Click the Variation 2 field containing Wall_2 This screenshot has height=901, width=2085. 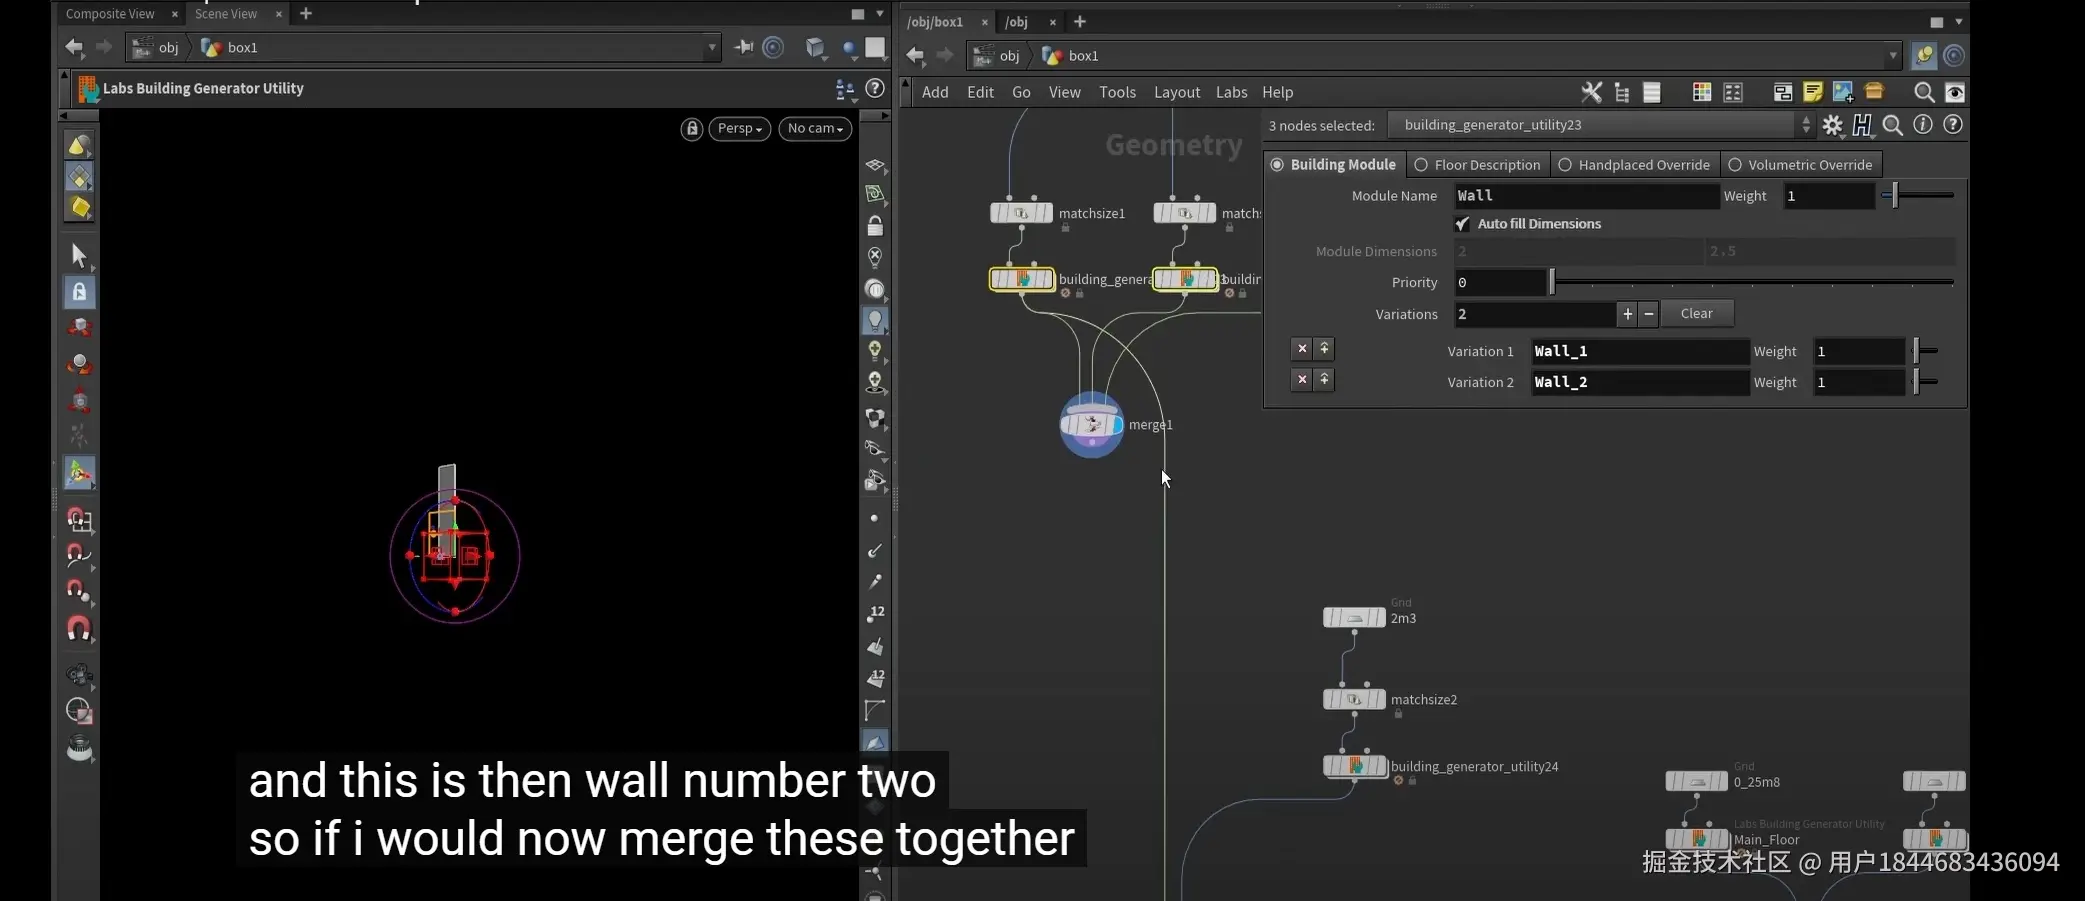(1640, 382)
